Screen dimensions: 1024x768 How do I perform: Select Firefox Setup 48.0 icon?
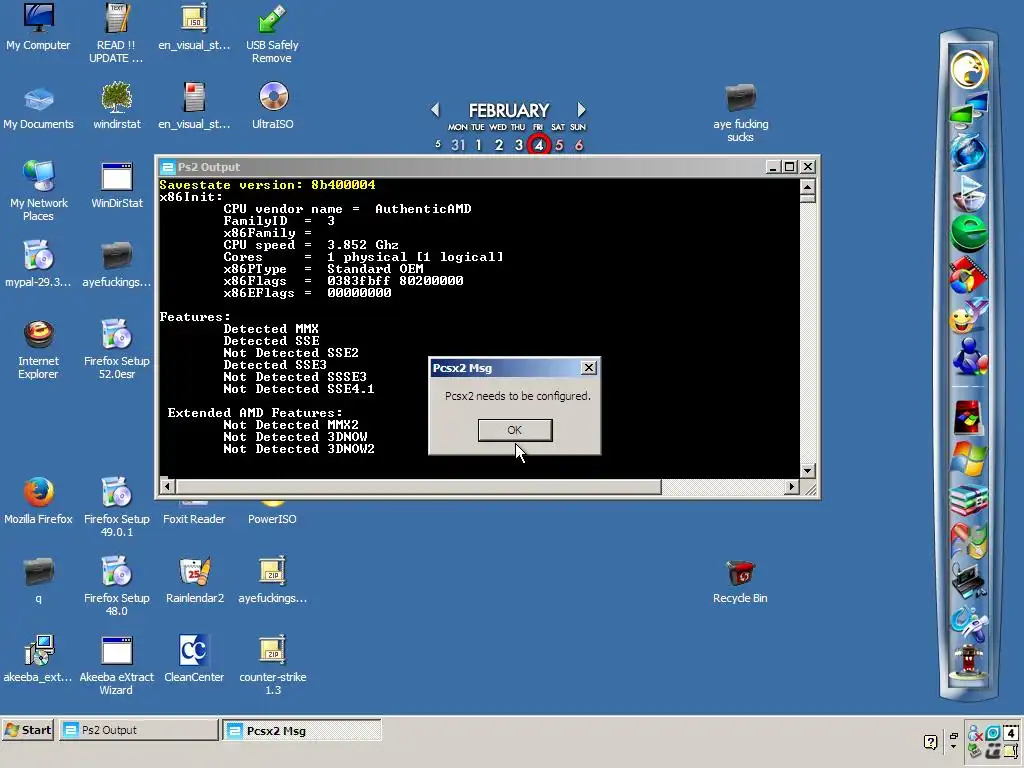point(116,586)
